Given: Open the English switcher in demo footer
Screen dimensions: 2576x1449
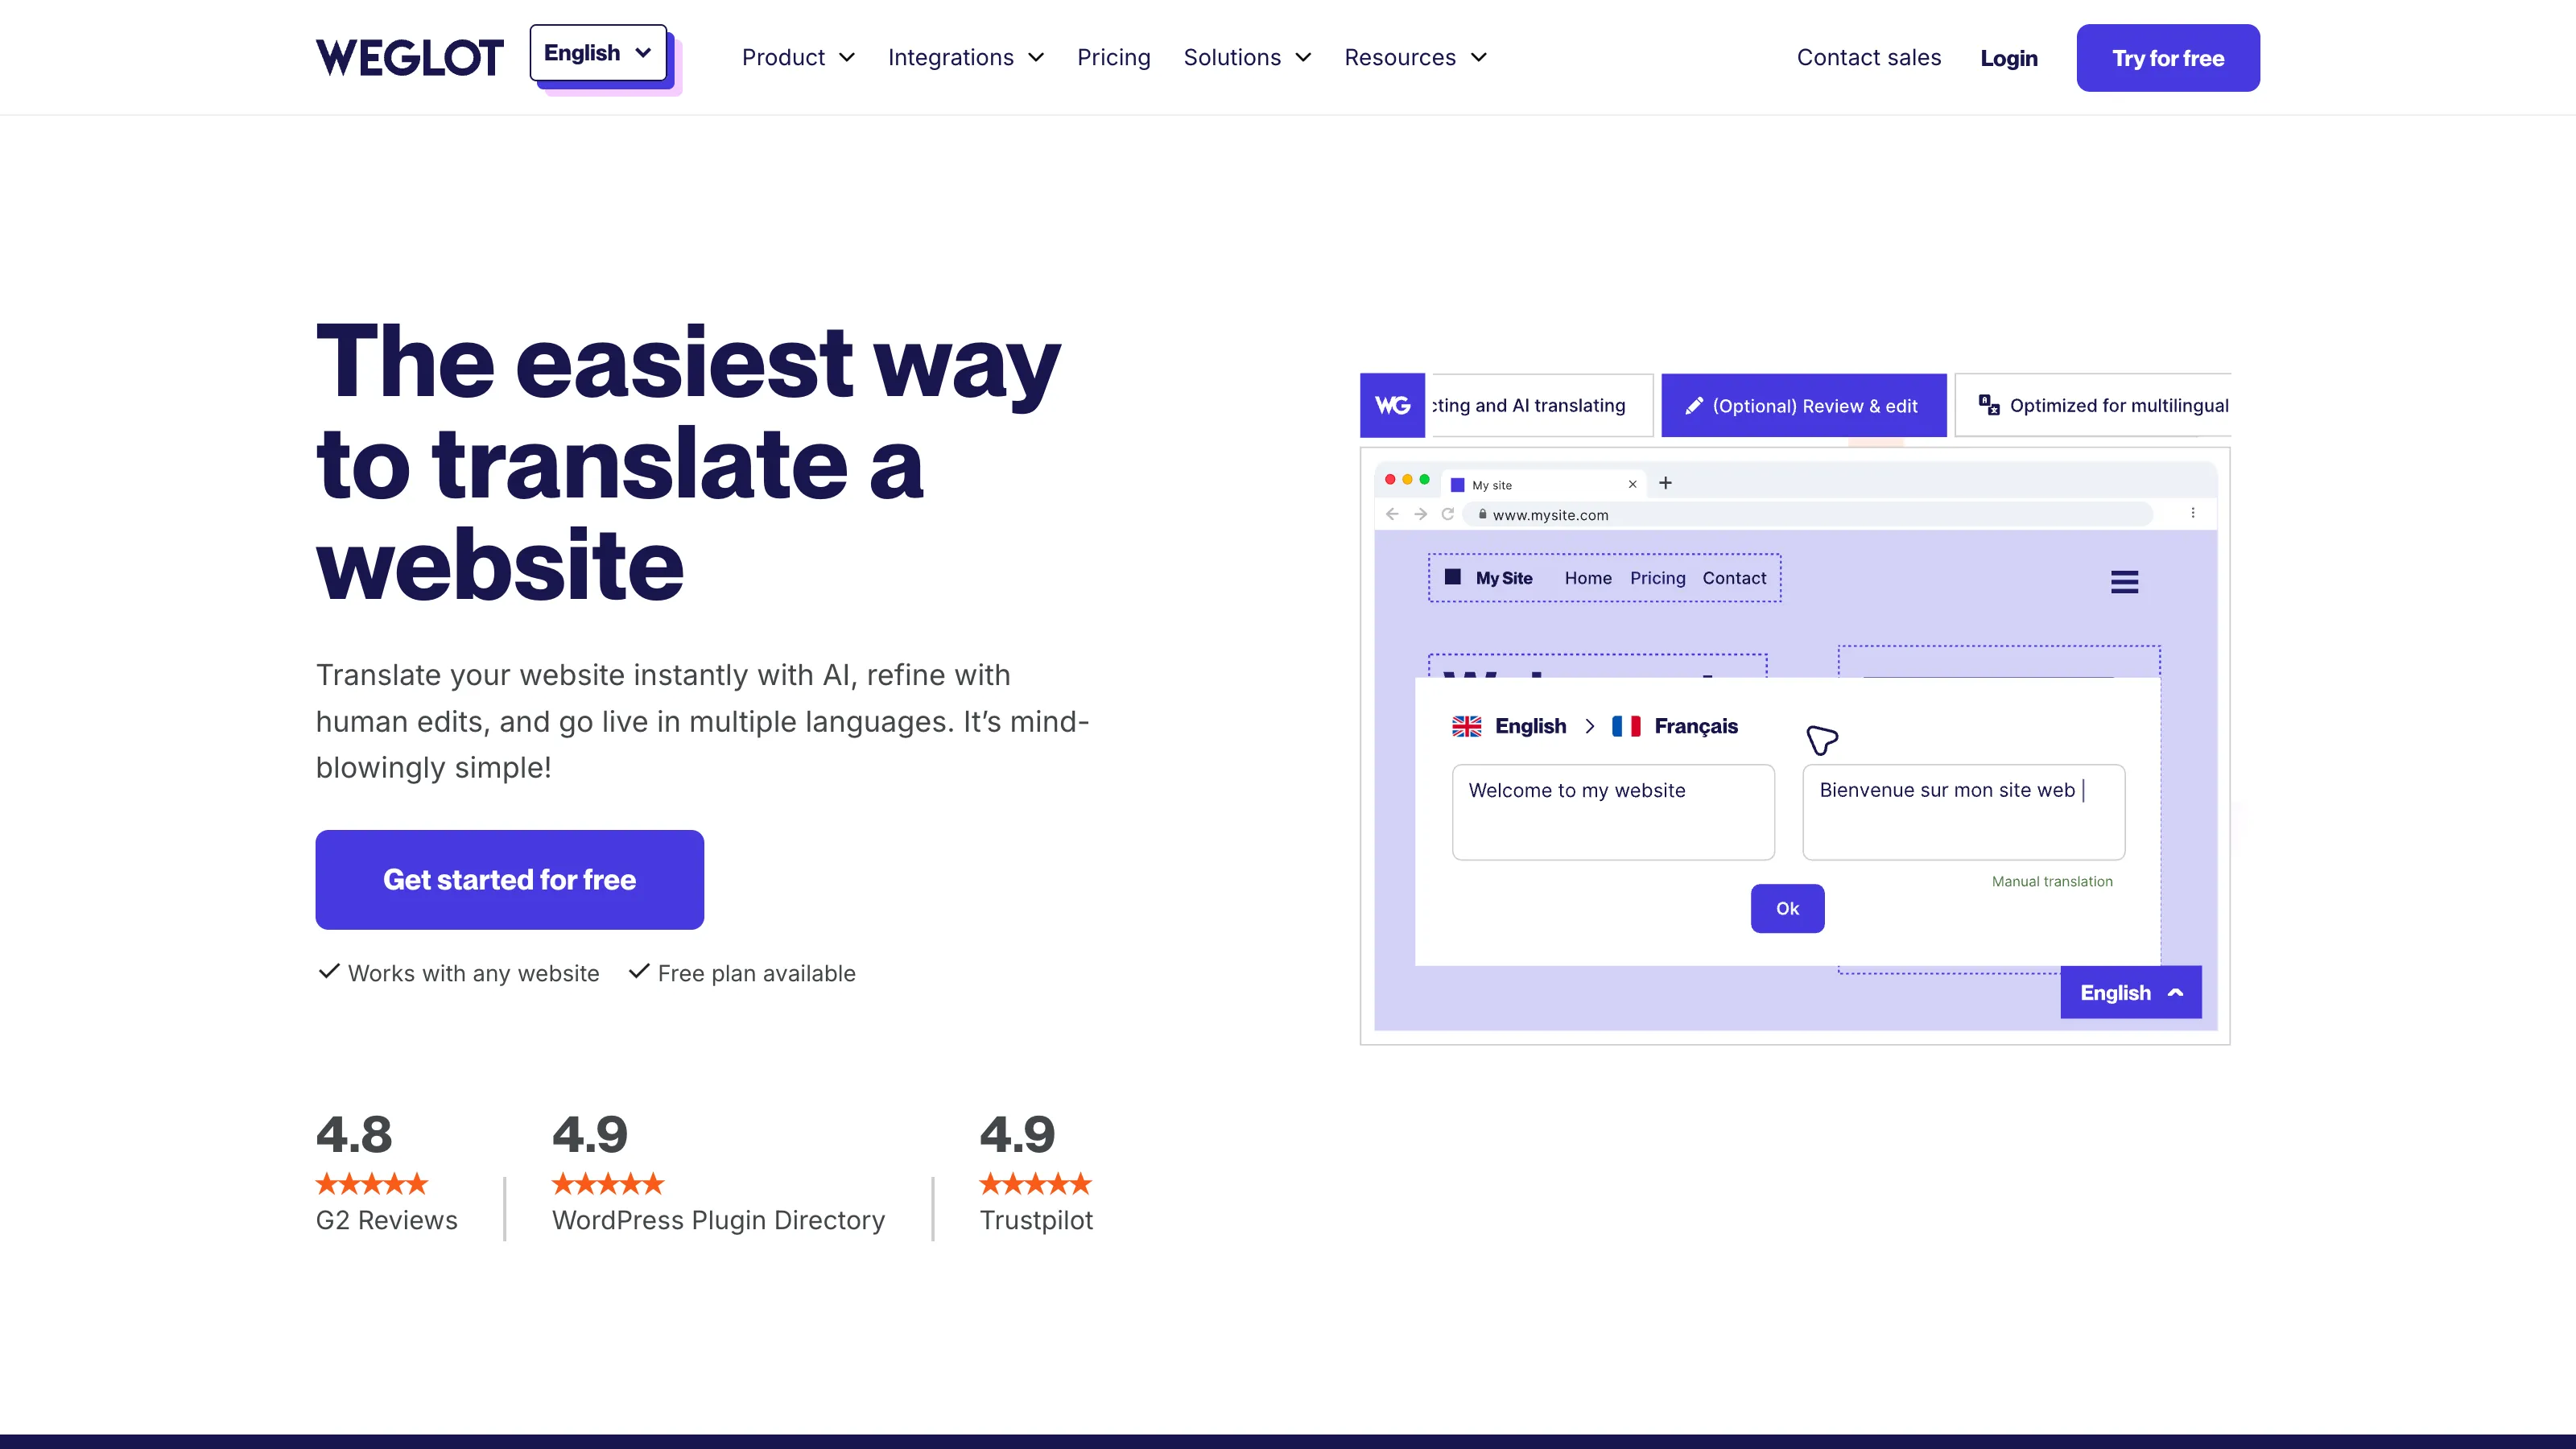Looking at the screenshot, I should tap(2130, 992).
